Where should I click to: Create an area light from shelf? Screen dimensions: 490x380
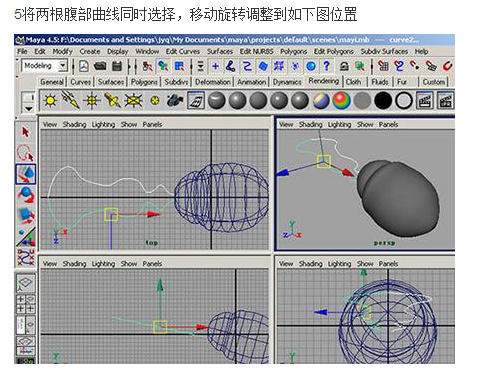133,101
